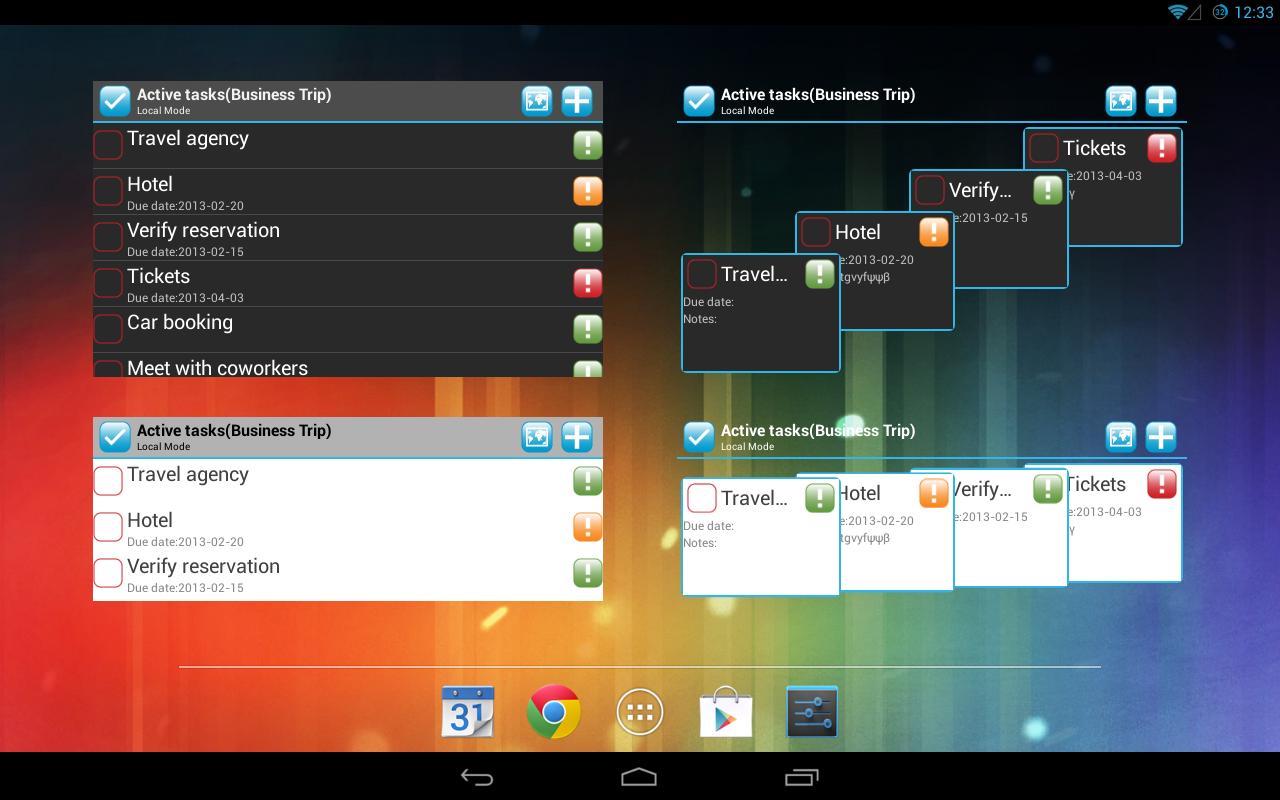Open the Calendar app in the dock
The image size is (1280, 800).
(467, 712)
